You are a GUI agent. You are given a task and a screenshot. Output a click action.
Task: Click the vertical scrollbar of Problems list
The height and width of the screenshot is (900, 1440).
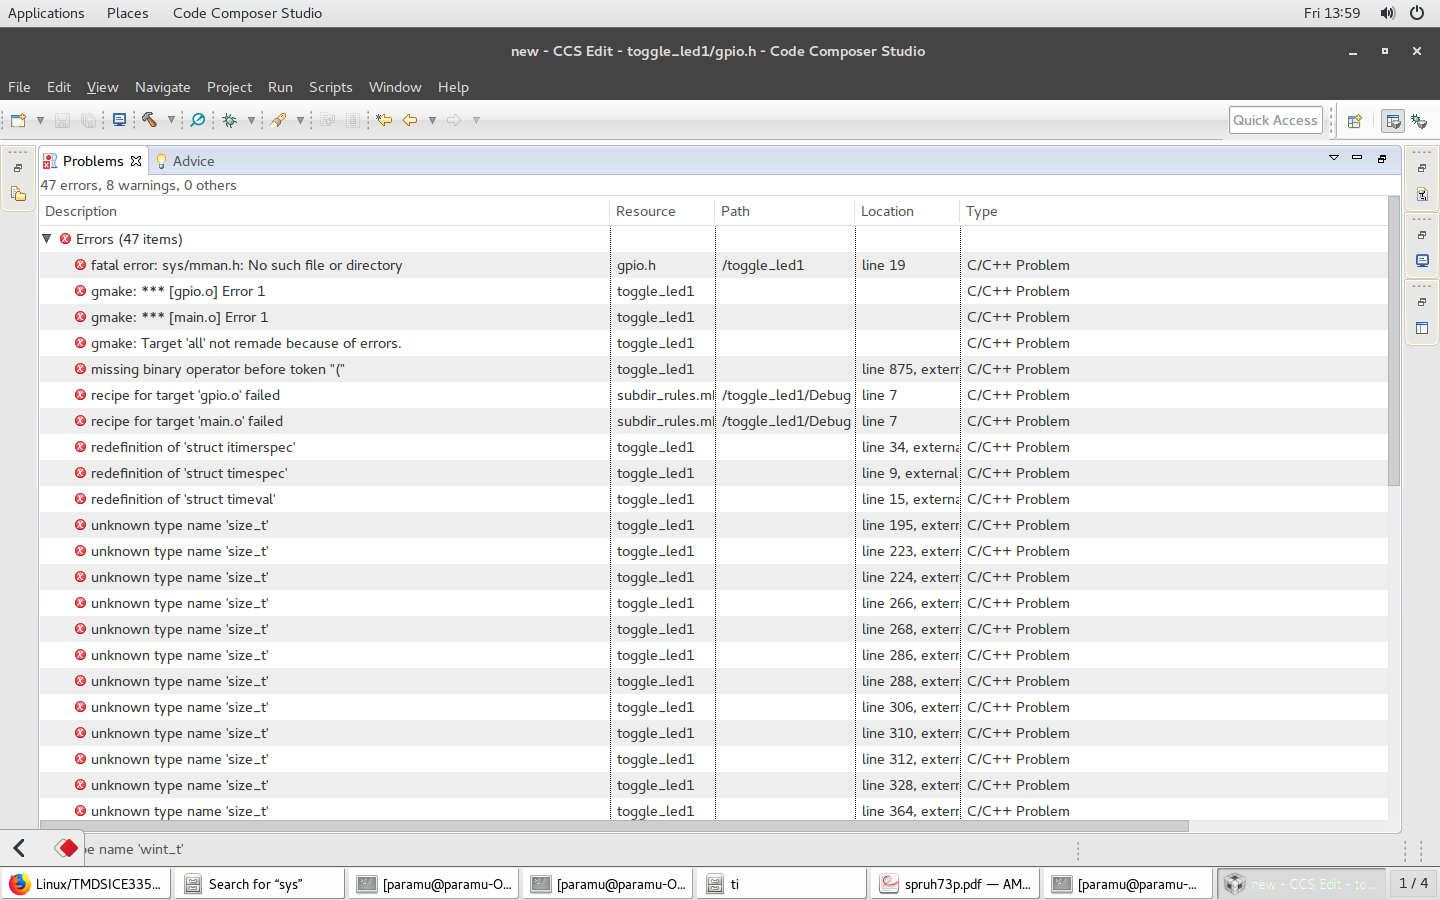pyautogui.click(x=1394, y=340)
